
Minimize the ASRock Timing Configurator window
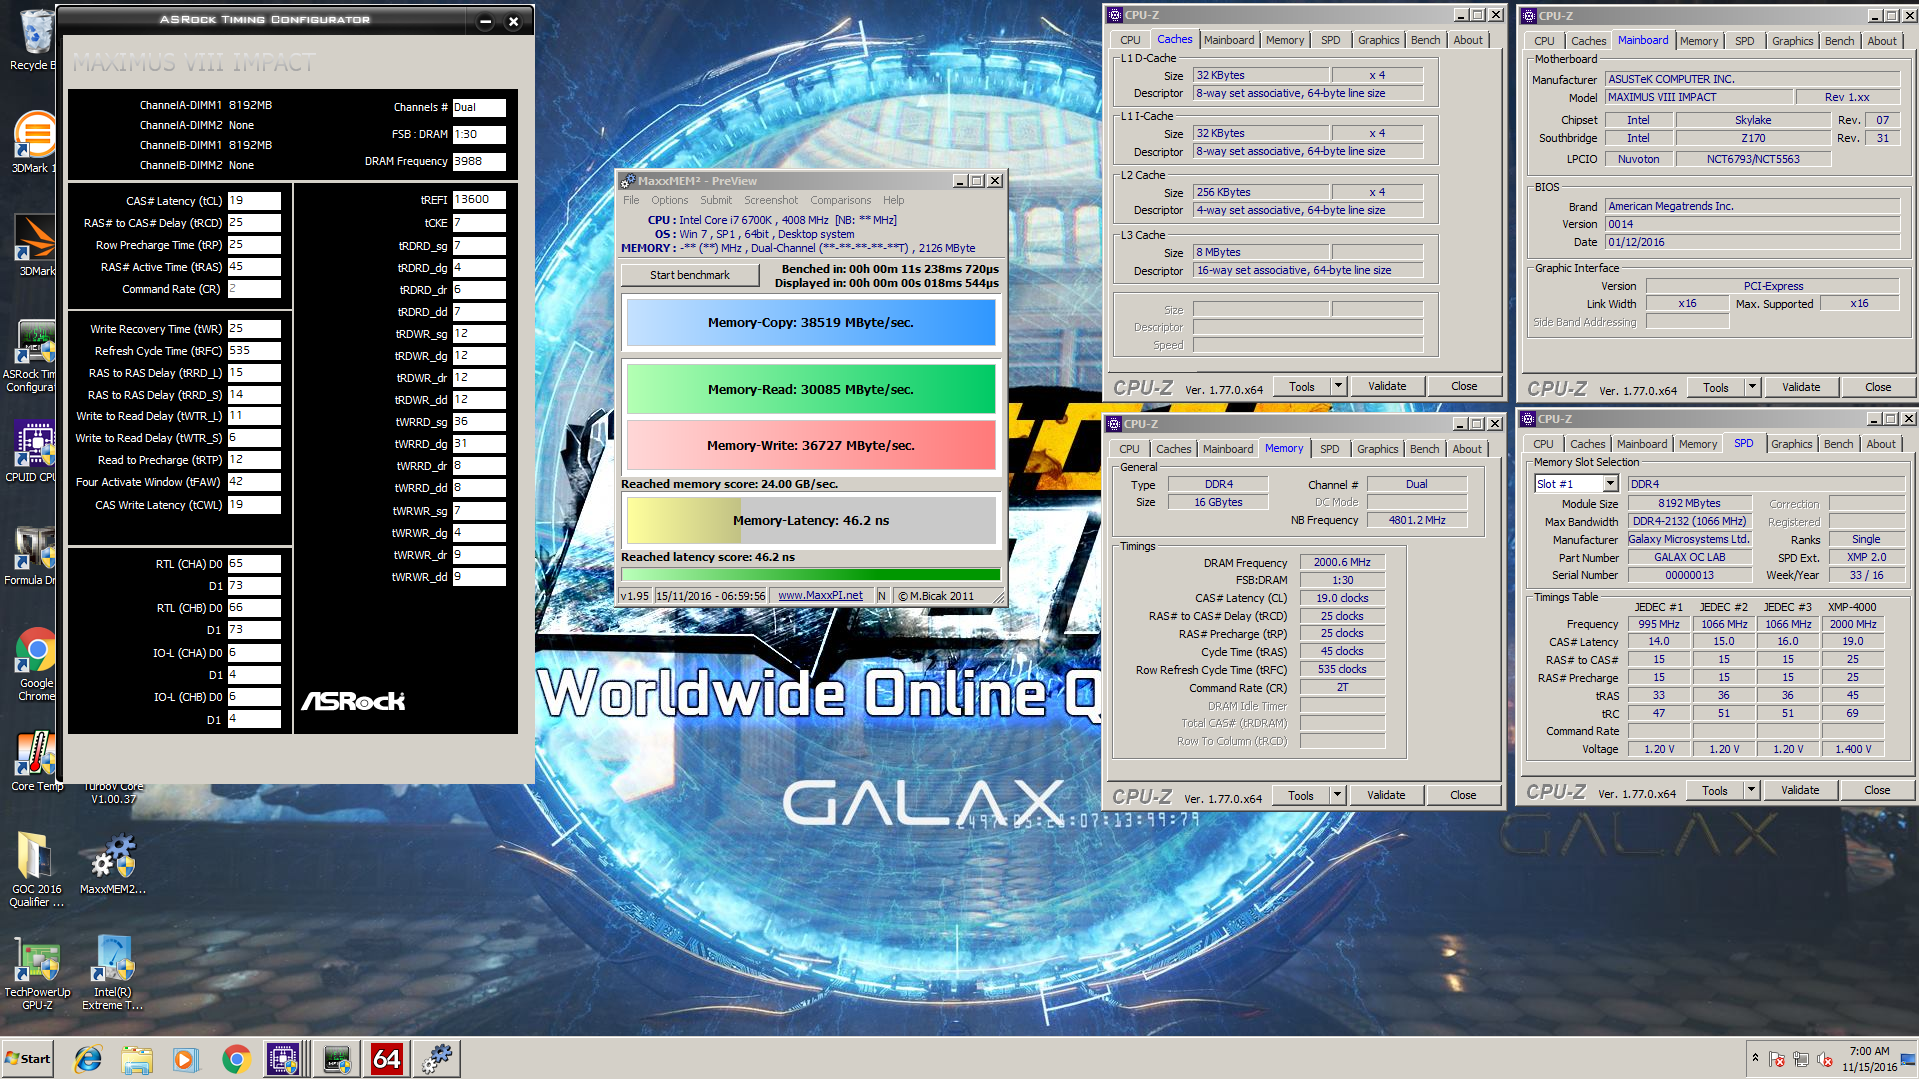pyautogui.click(x=485, y=21)
